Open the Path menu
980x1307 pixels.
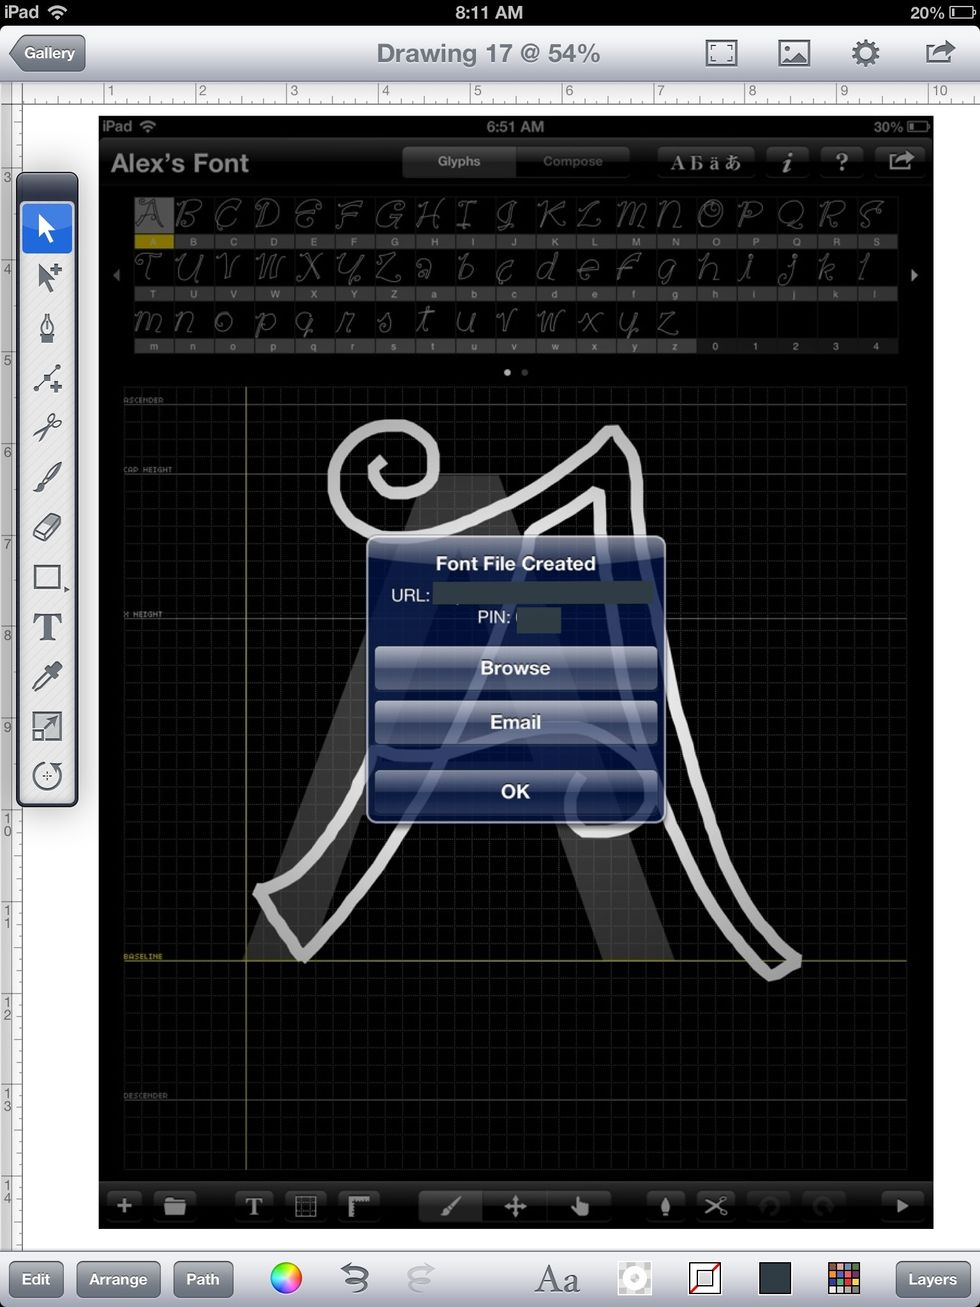(x=203, y=1279)
